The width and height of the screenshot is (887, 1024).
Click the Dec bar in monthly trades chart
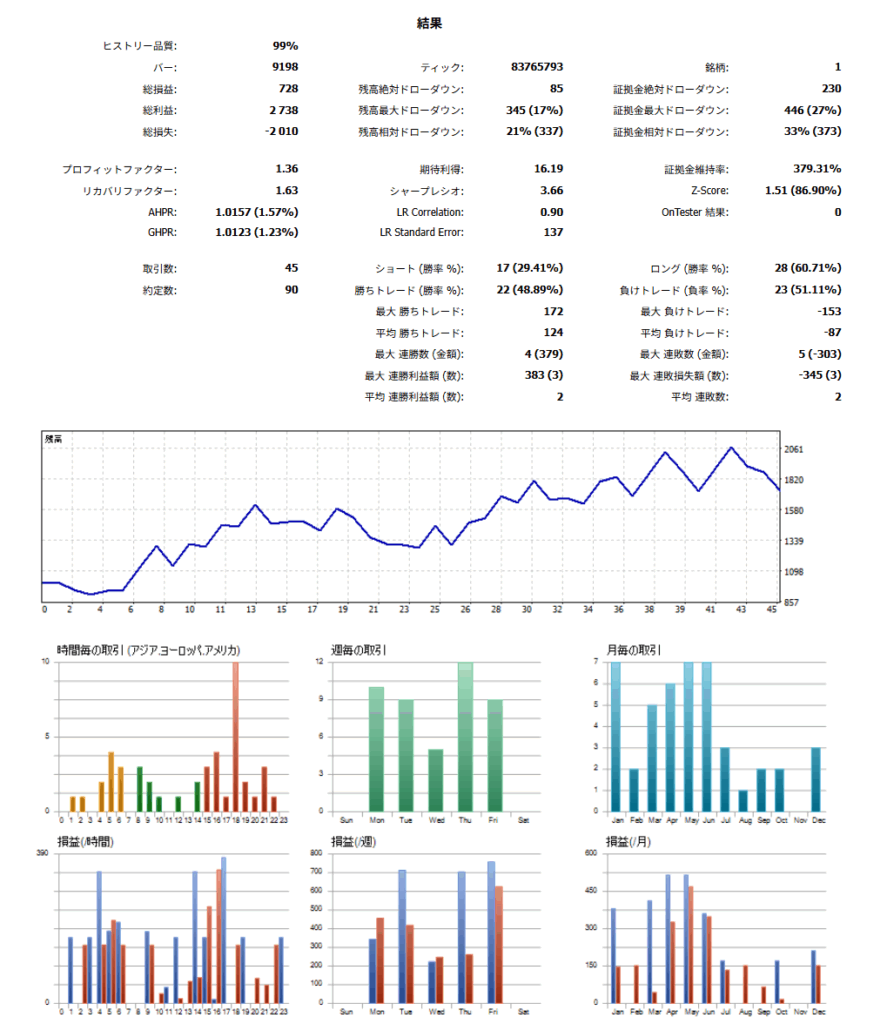815,779
